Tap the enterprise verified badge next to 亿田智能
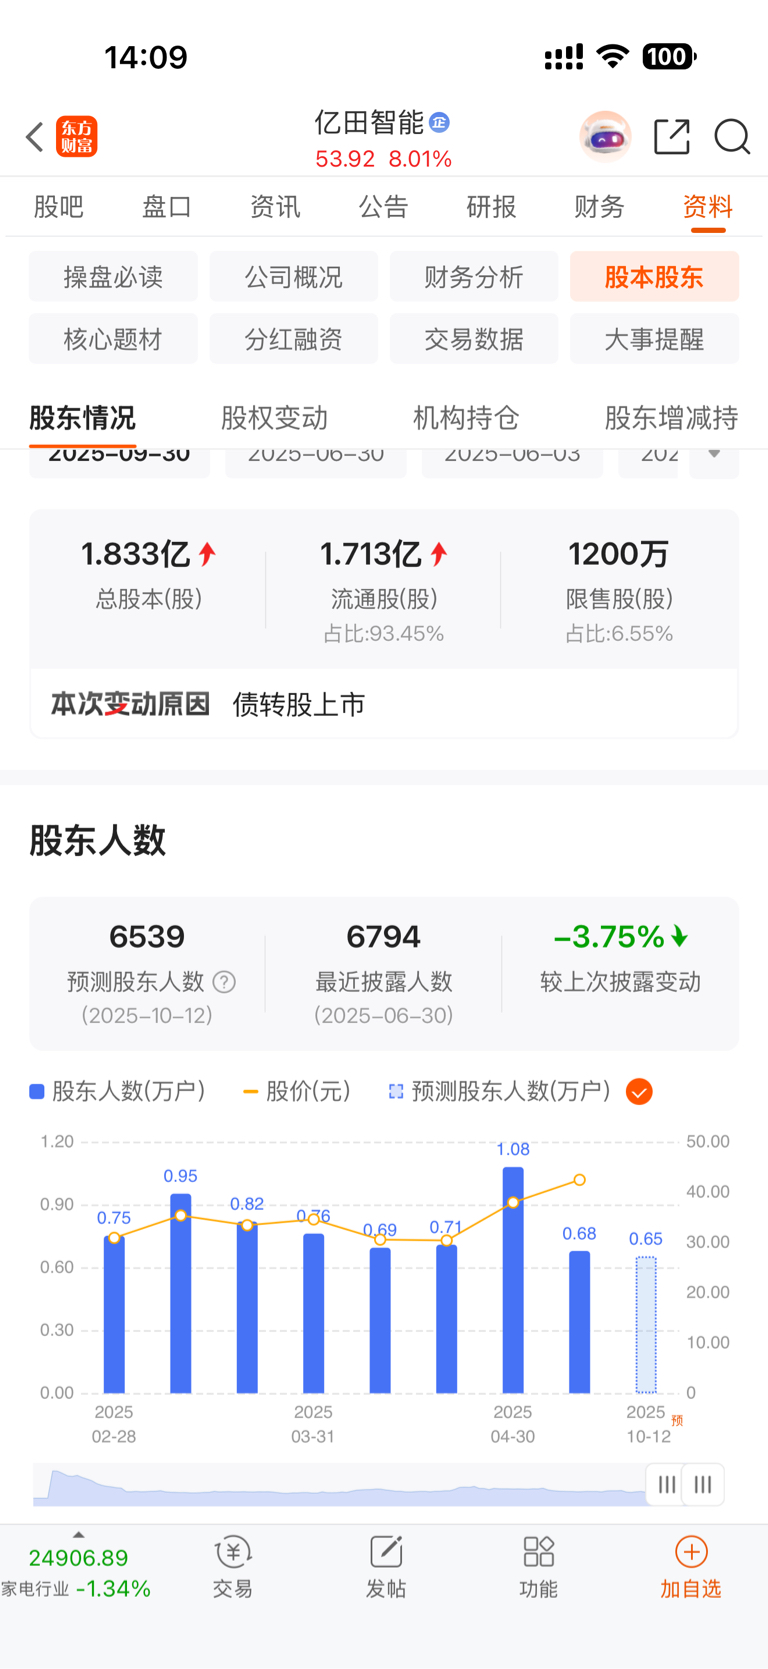Screen dimensions: 768x1669 point(440,122)
